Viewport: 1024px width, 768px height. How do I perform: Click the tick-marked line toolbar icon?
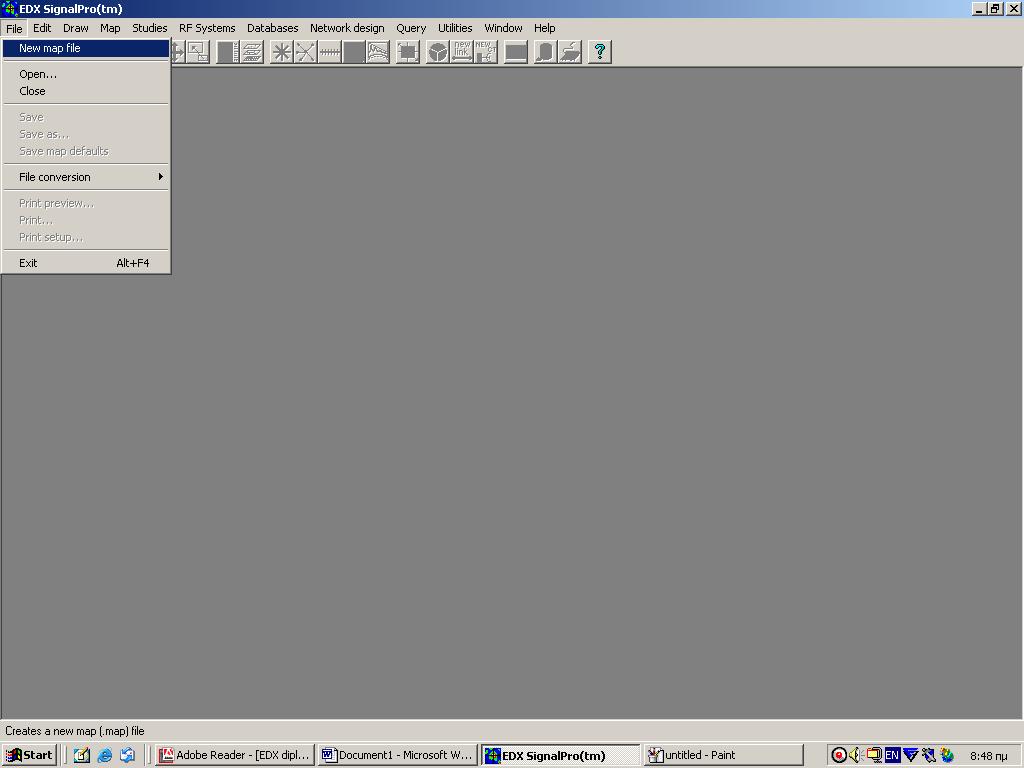(x=330, y=52)
